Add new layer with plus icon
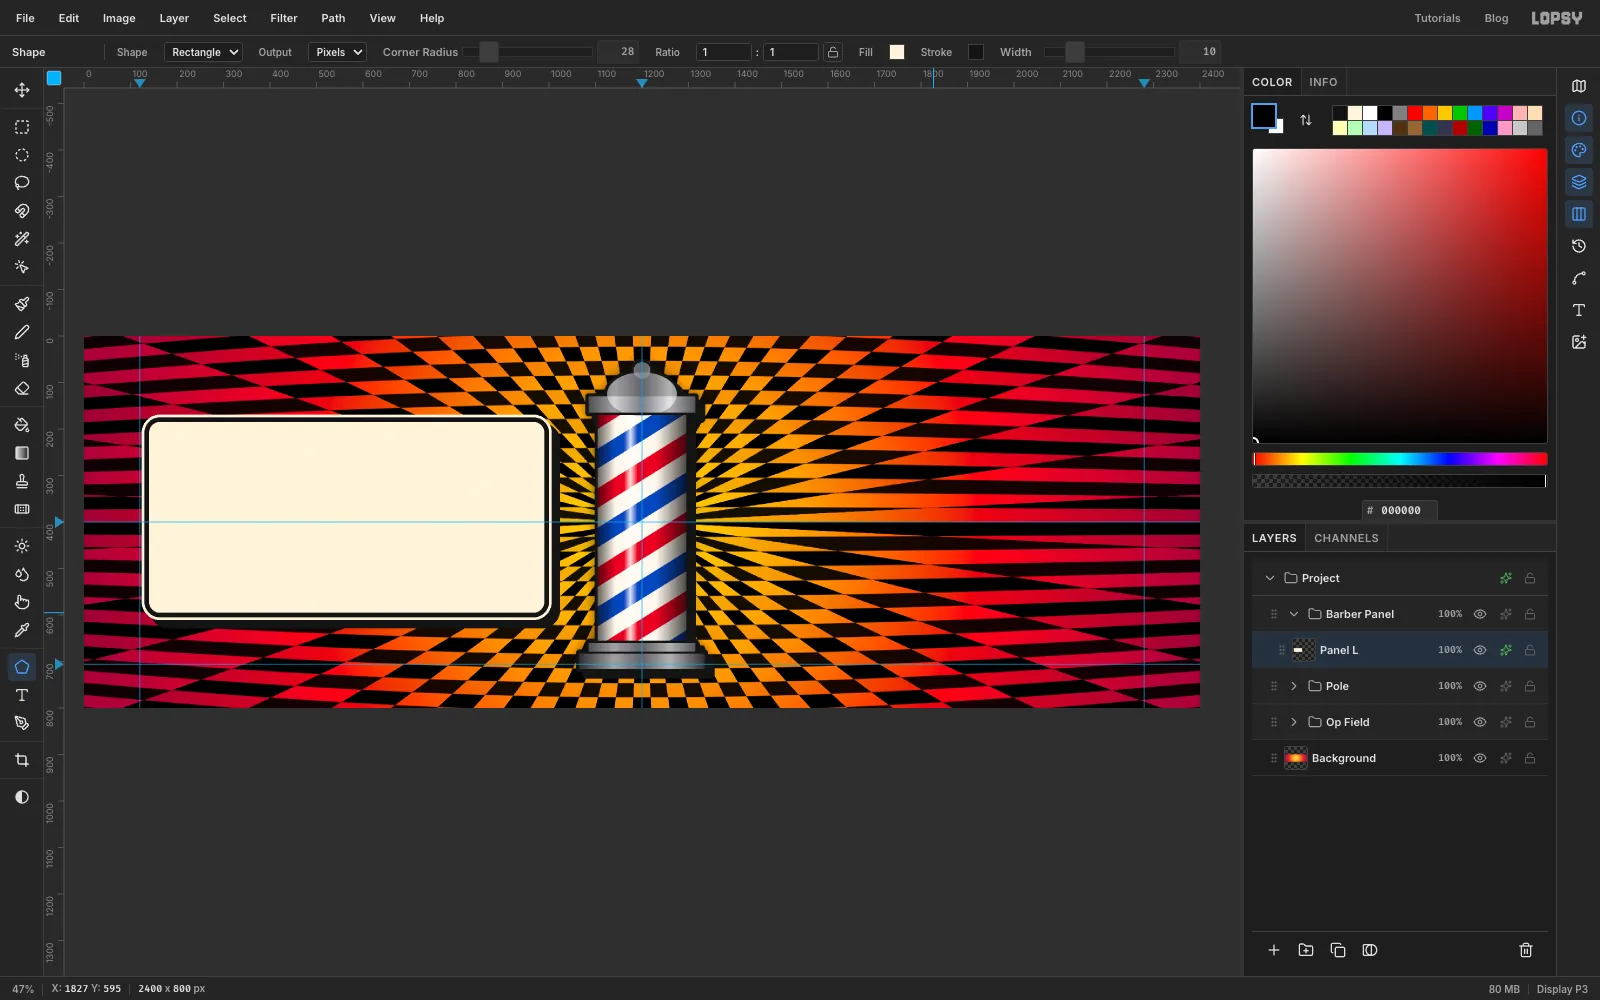This screenshot has width=1600, height=1000. point(1274,950)
